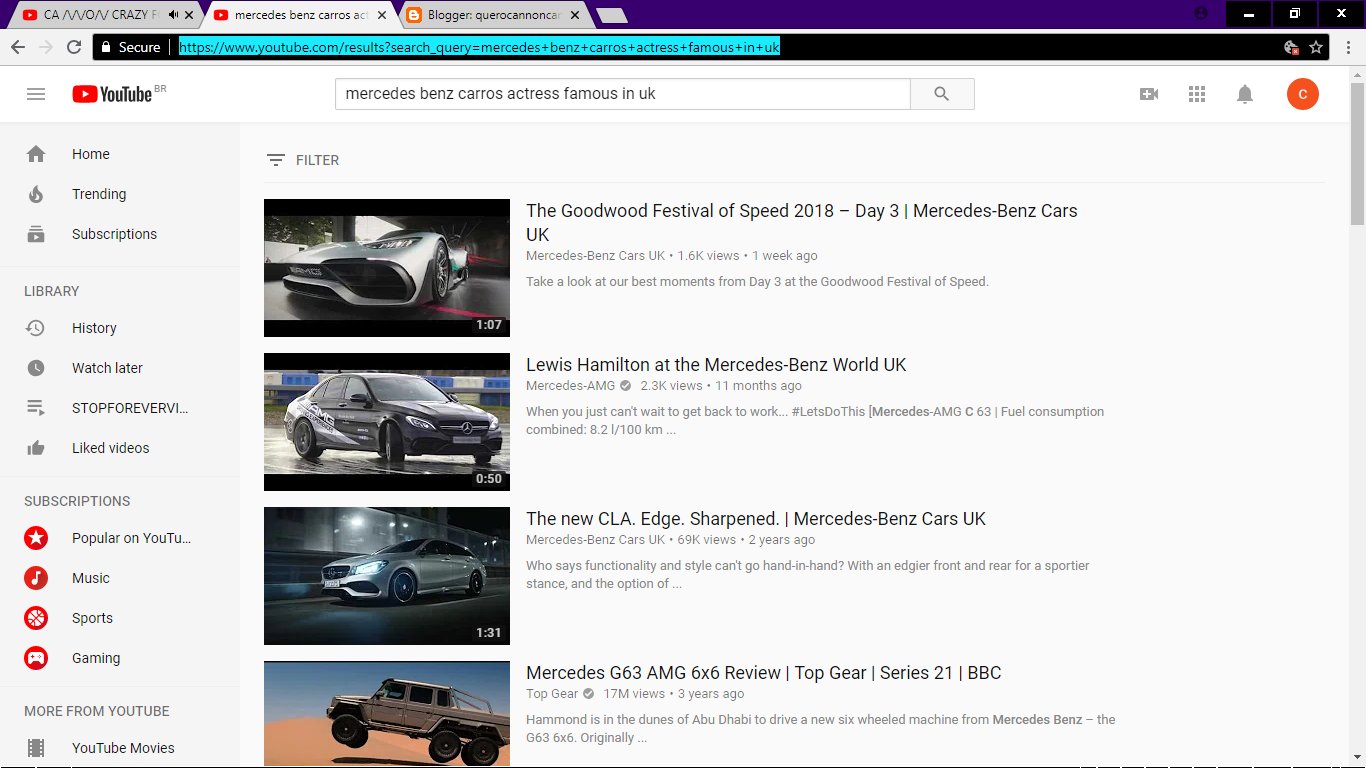This screenshot has width=1366, height=768.
Task: Click 'Take a look at our best moments' description
Action: pos(757,282)
